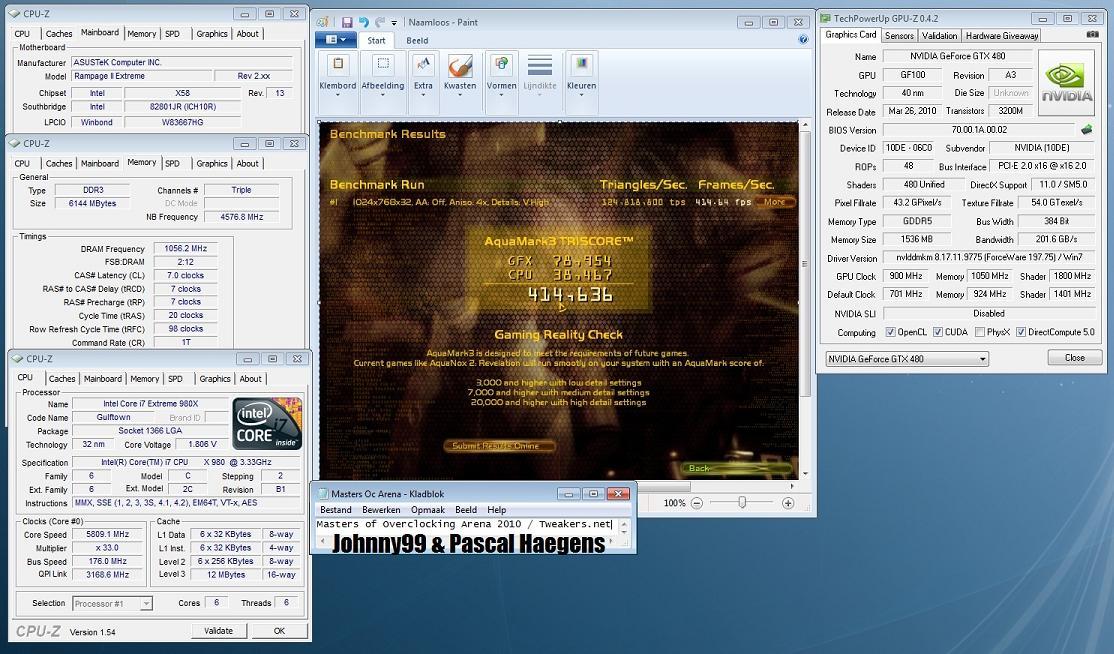This screenshot has height=654, width=1114.
Task: Open Caches tab in bottom CPU-Z window
Action: 62,379
